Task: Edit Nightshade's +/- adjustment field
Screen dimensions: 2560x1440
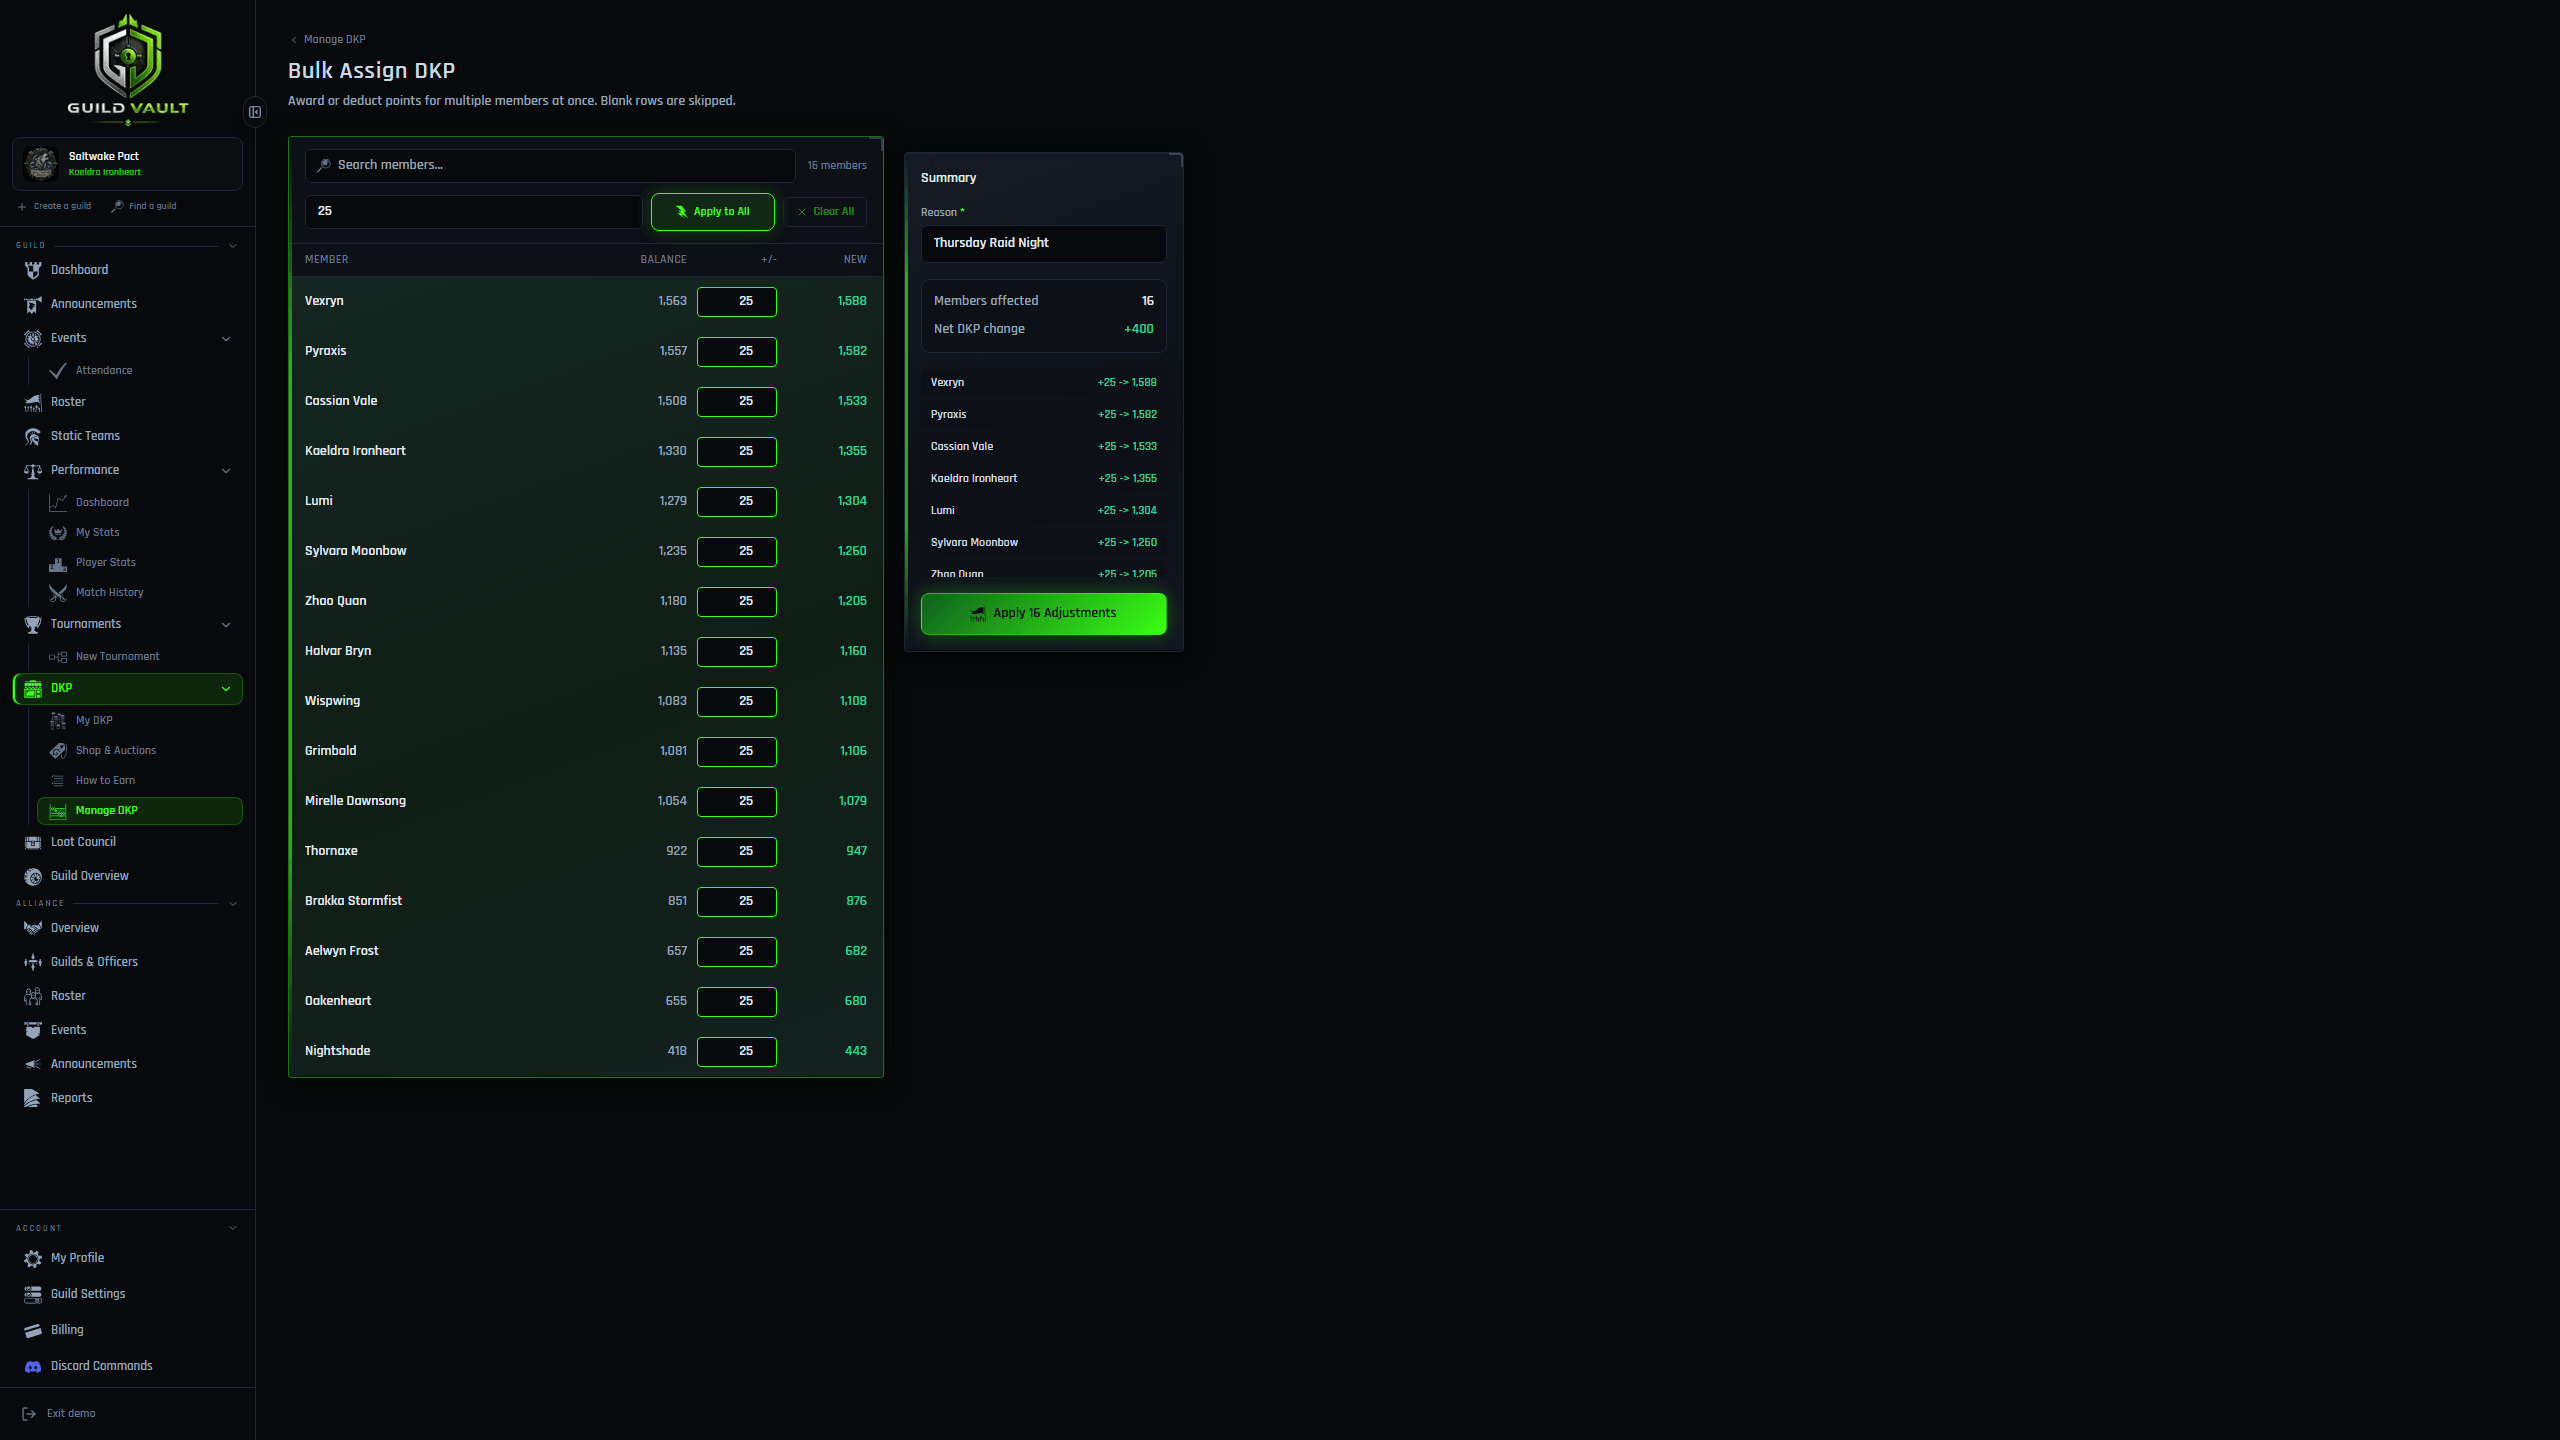Action: click(x=737, y=1051)
